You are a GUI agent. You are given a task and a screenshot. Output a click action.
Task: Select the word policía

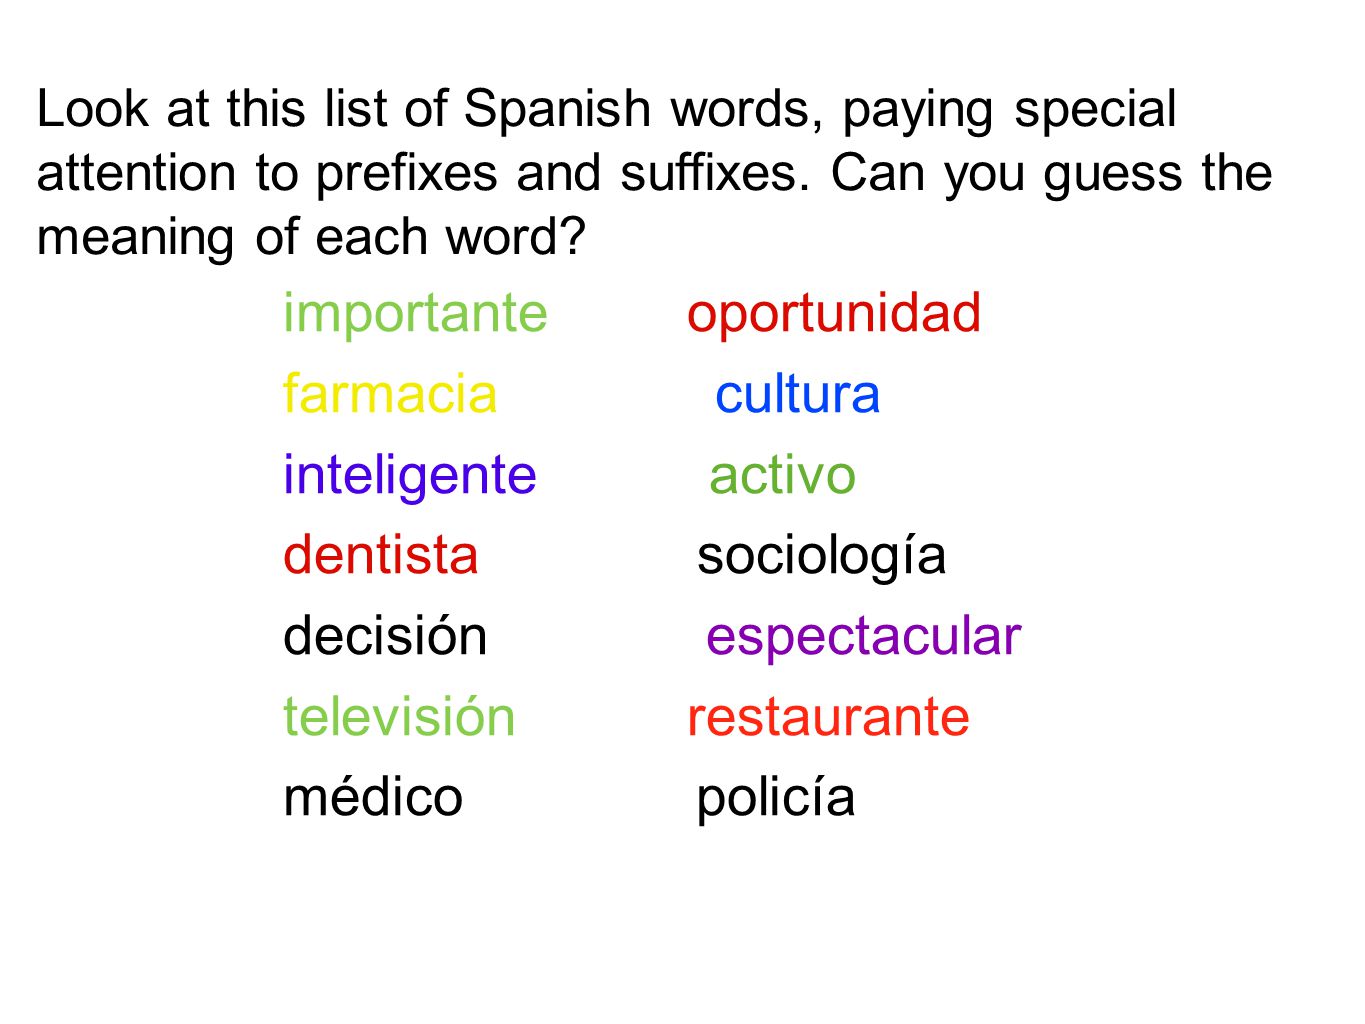[x=776, y=799]
